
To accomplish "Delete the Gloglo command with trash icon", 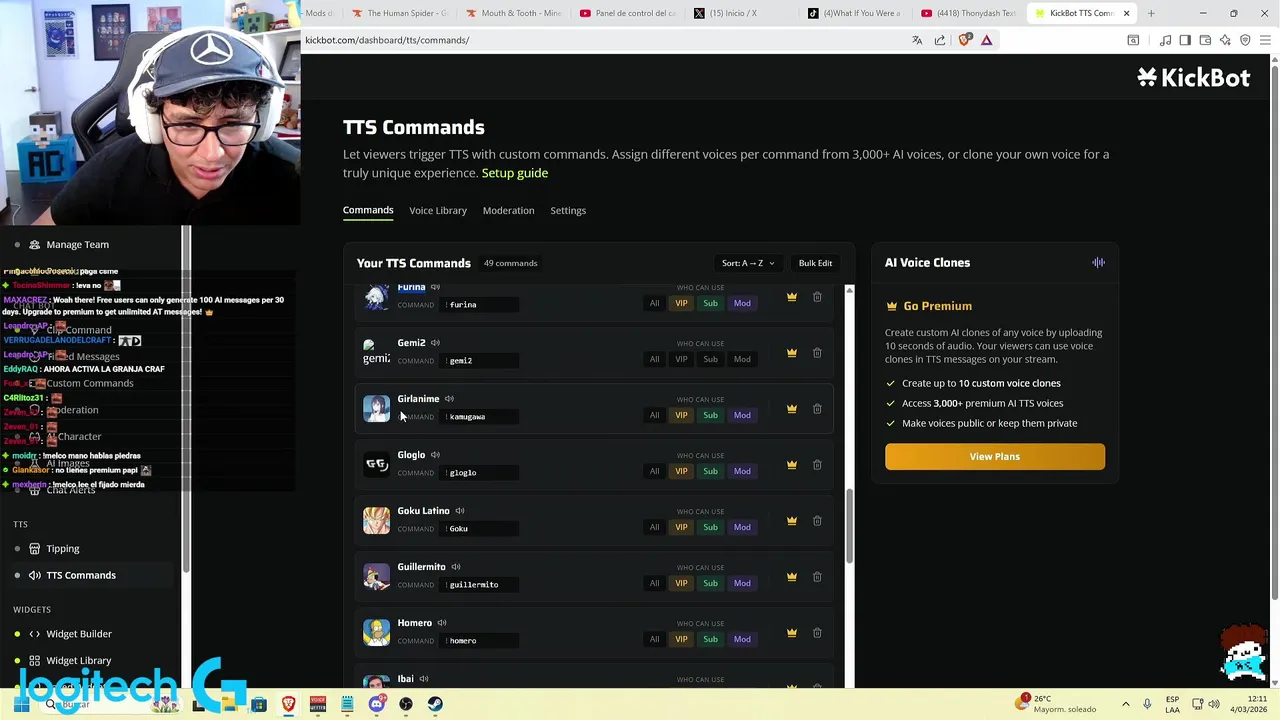I will [817, 465].
